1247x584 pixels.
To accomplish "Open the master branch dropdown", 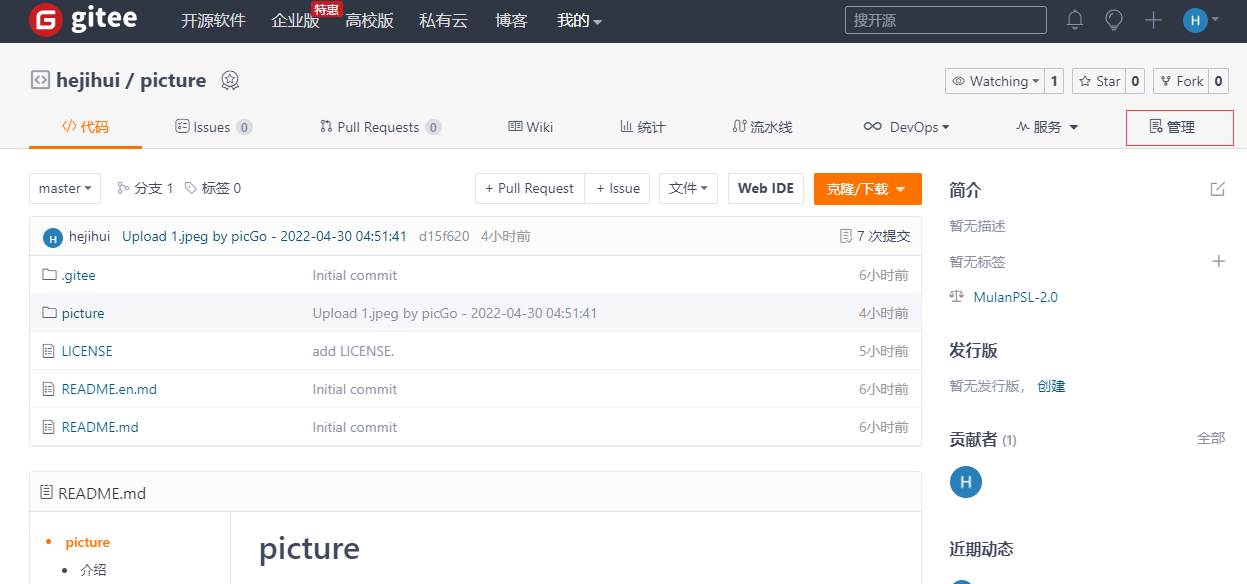I will [x=65, y=188].
